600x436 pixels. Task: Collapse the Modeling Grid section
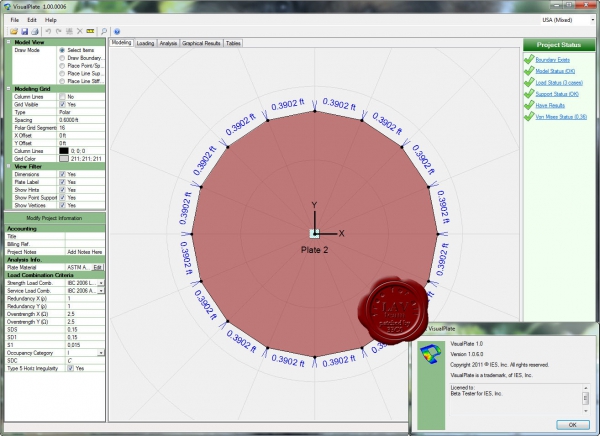(x=8, y=89)
